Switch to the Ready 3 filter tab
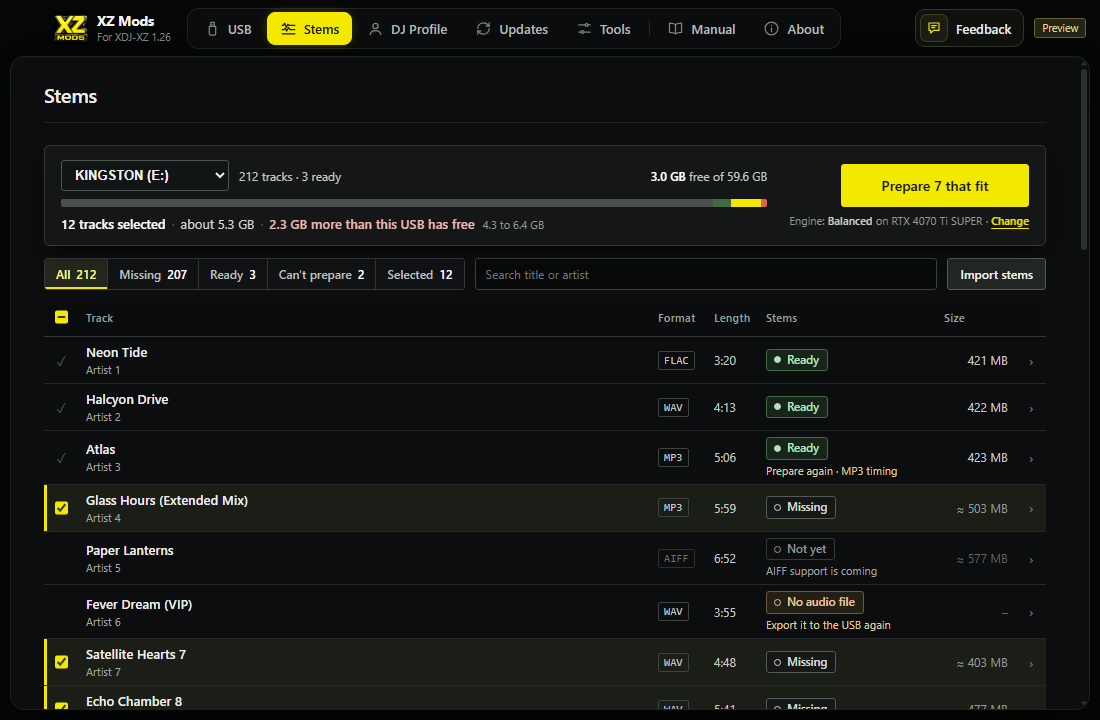This screenshot has width=1100, height=720. pos(233,274)
